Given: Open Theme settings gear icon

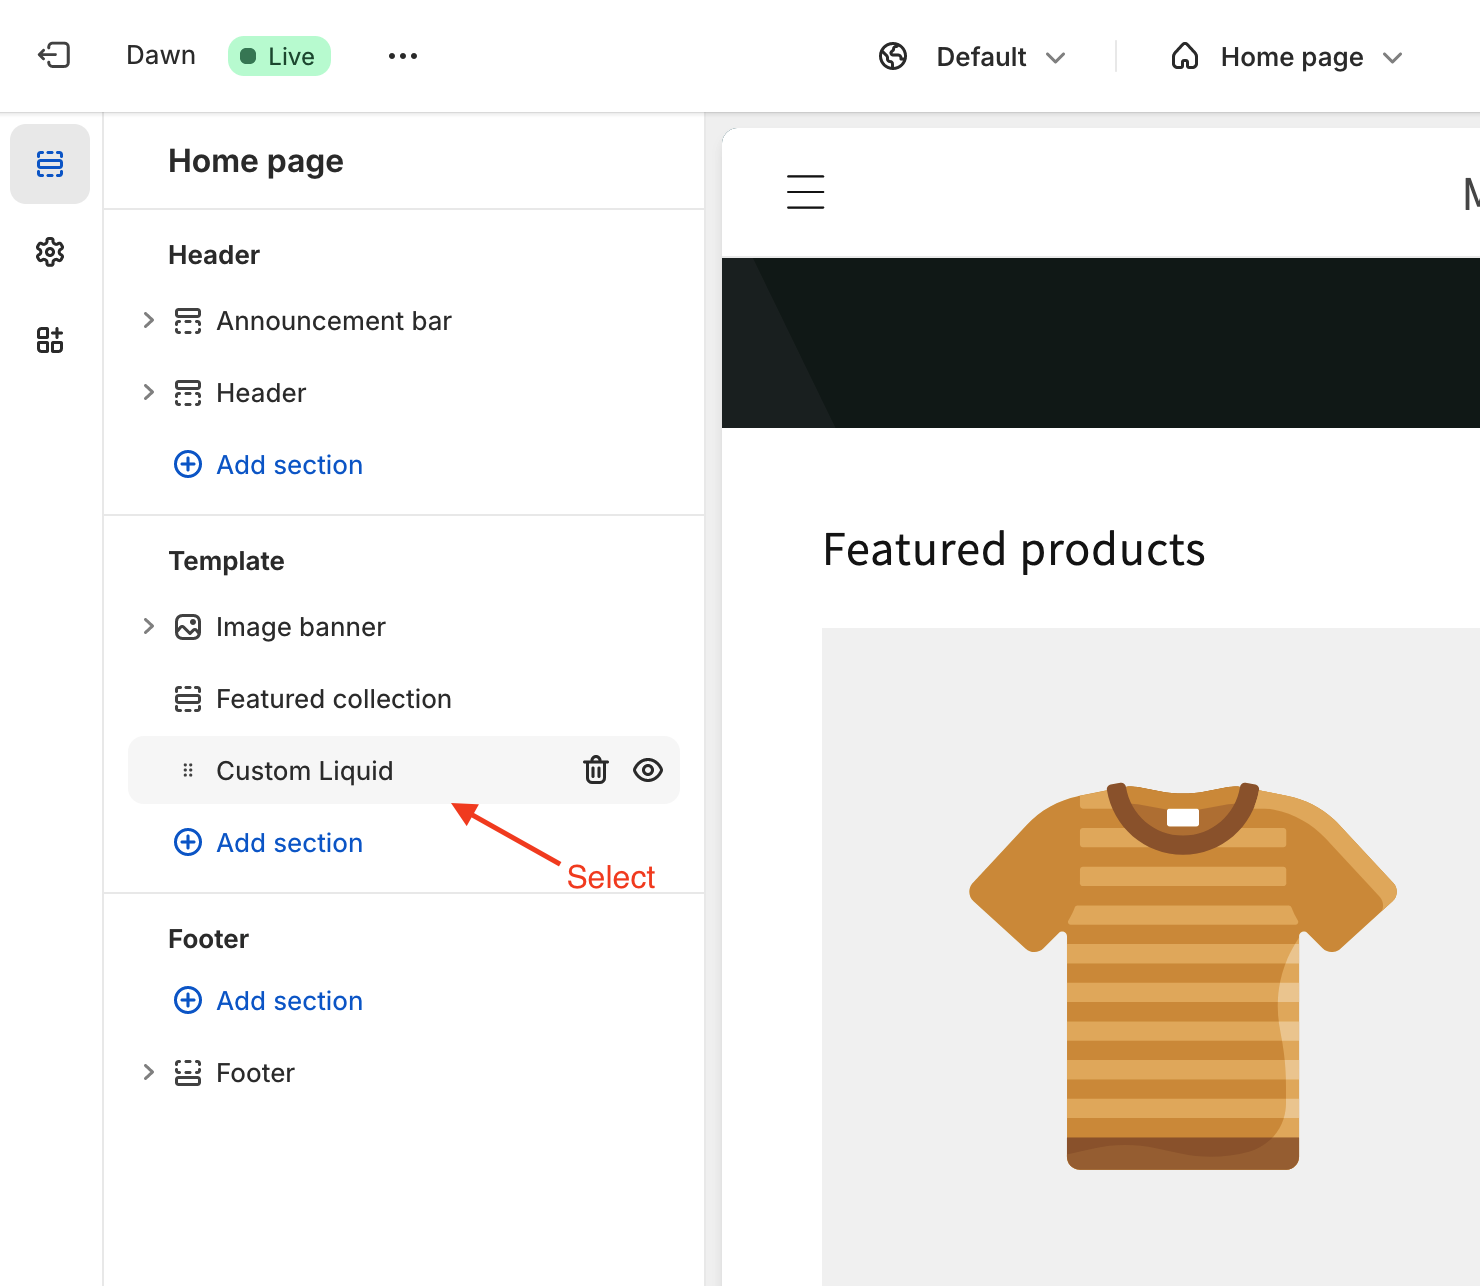Looking at the screenshot, I should click(50, 252).
